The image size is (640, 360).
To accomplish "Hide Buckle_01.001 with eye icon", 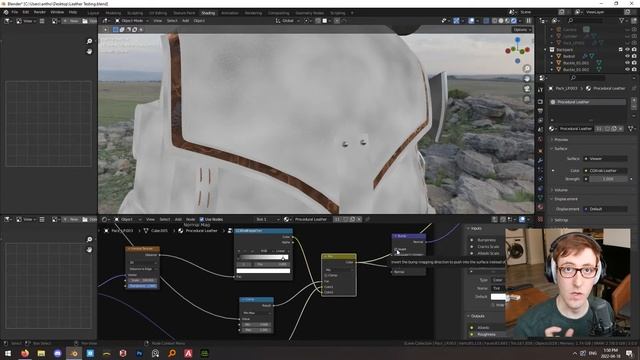I will pos(627,63).
